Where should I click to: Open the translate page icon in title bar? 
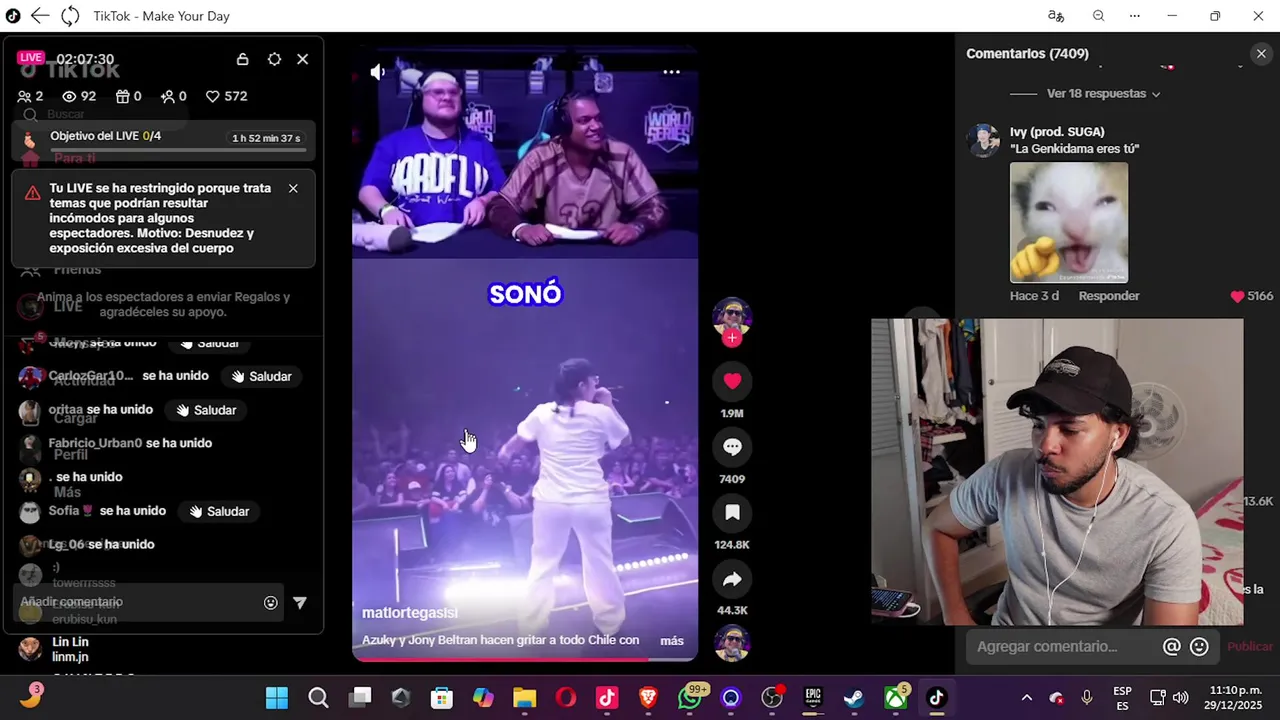pyautogui.click(x=1056, y=16)
